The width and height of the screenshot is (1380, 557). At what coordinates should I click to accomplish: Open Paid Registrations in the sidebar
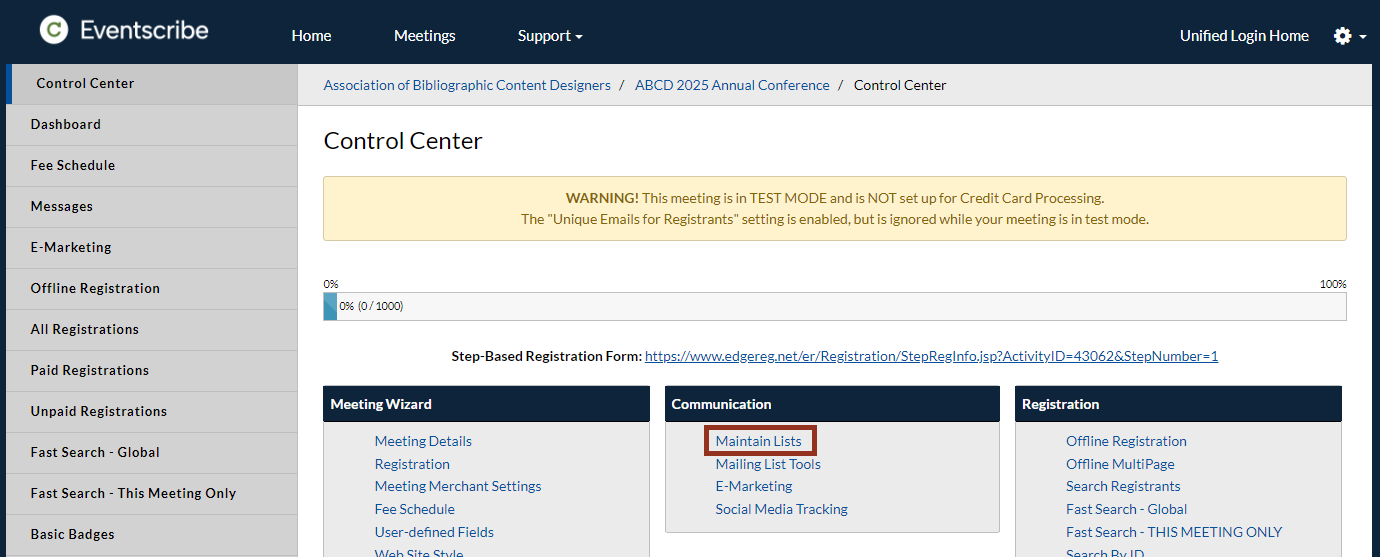pyautogui.click(x=152, y=371)
